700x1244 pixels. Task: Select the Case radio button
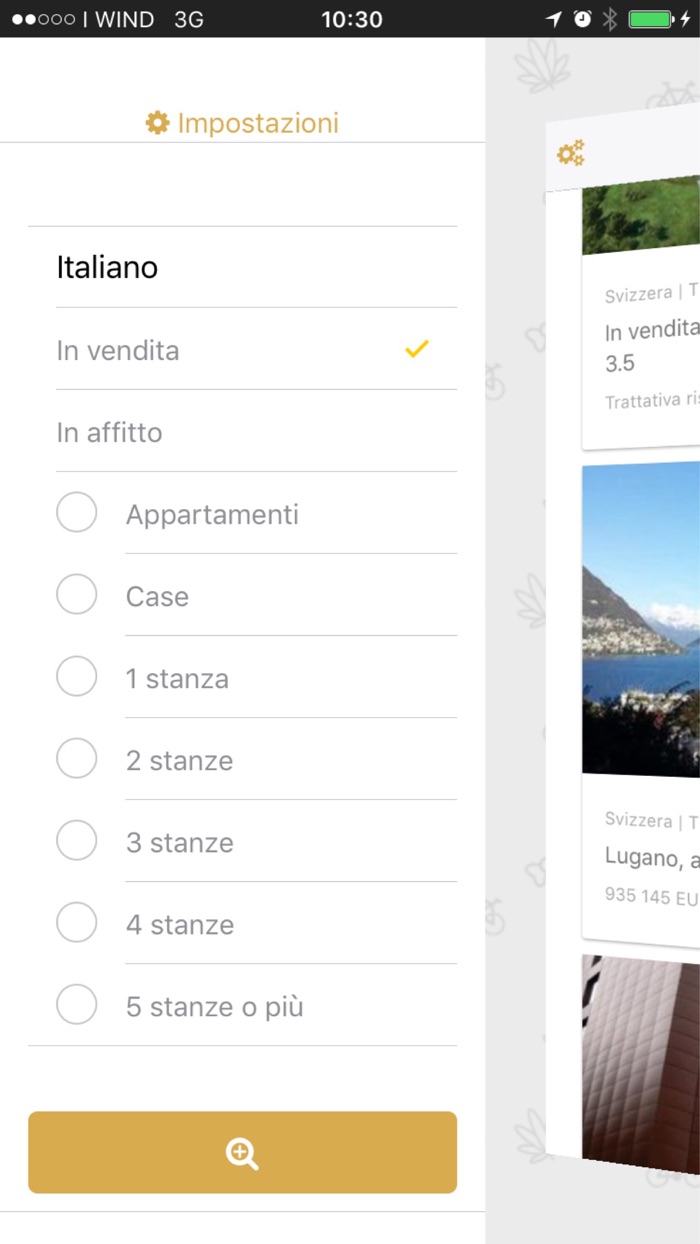coord(77,595)
